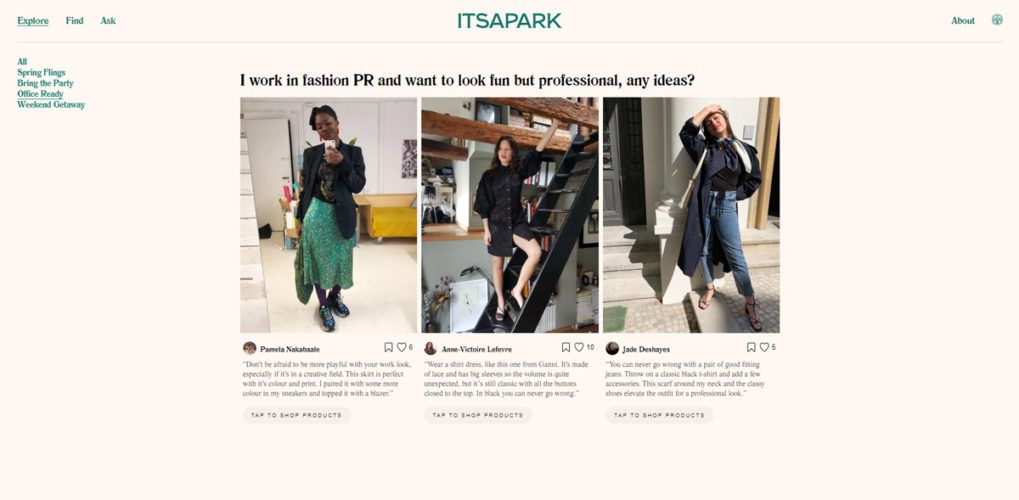Image resolution: width=1019 pixels, height=500 pixels.
Task: Click Jade Deshayes' profile avatar
Action: pyautogui.click(x=612, y=349)
